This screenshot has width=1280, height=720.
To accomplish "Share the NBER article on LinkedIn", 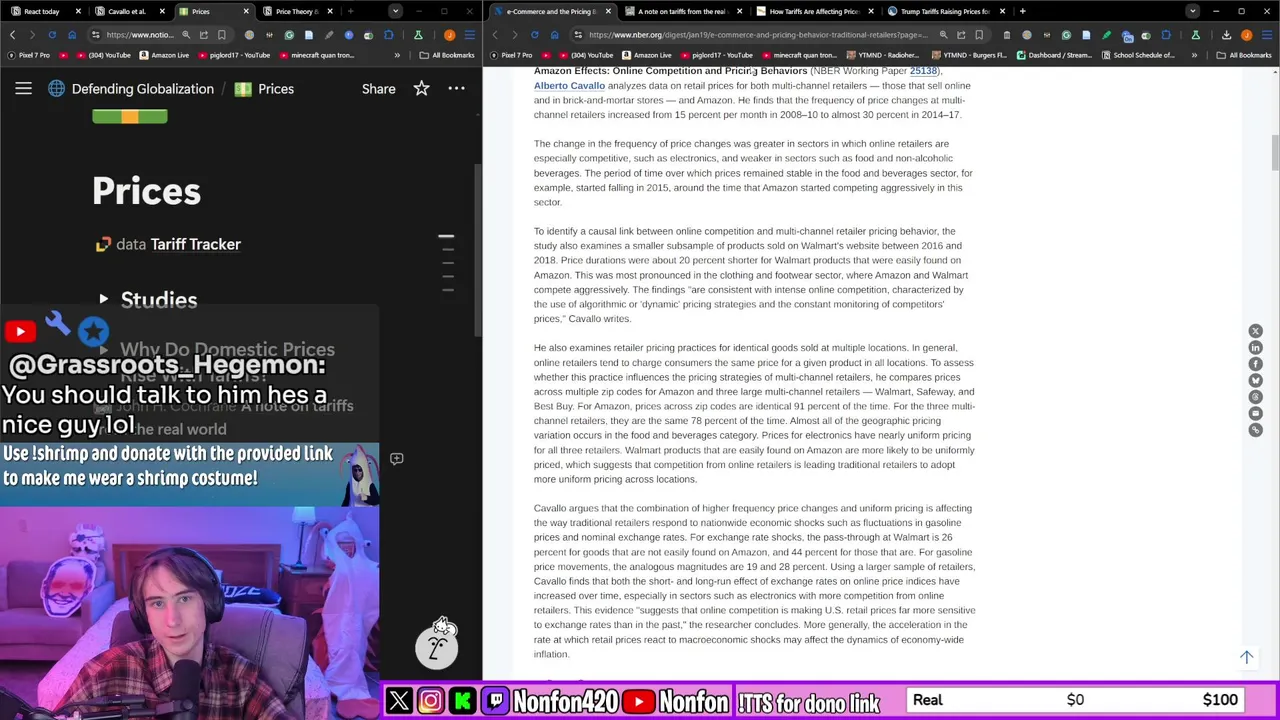I will point(1255,348).
